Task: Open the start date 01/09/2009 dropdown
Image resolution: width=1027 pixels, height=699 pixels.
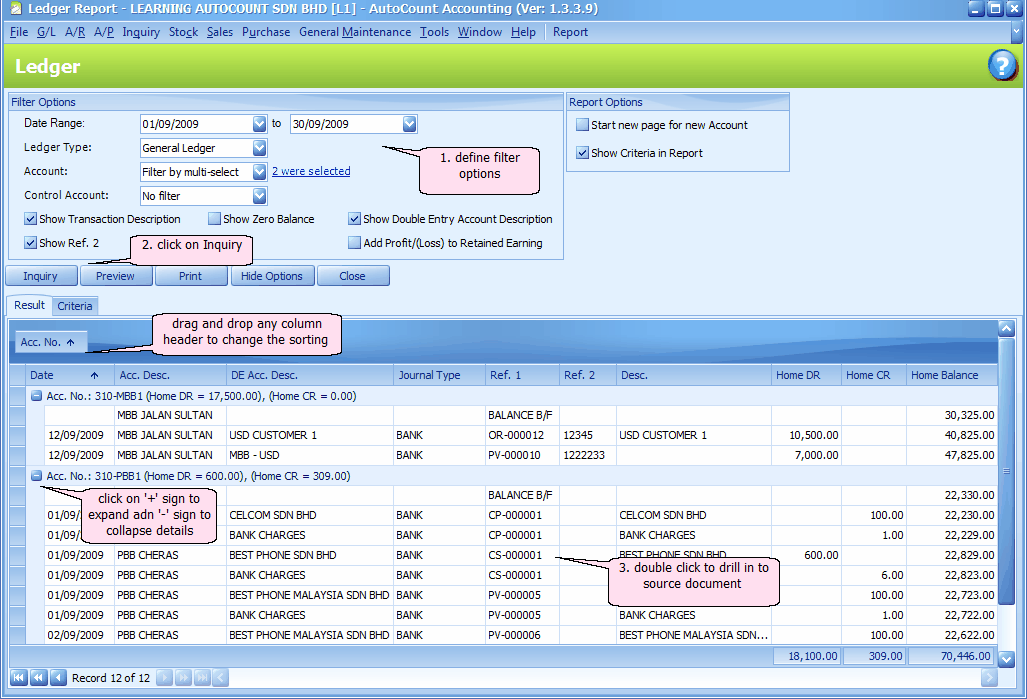Action: click(259, 124)
